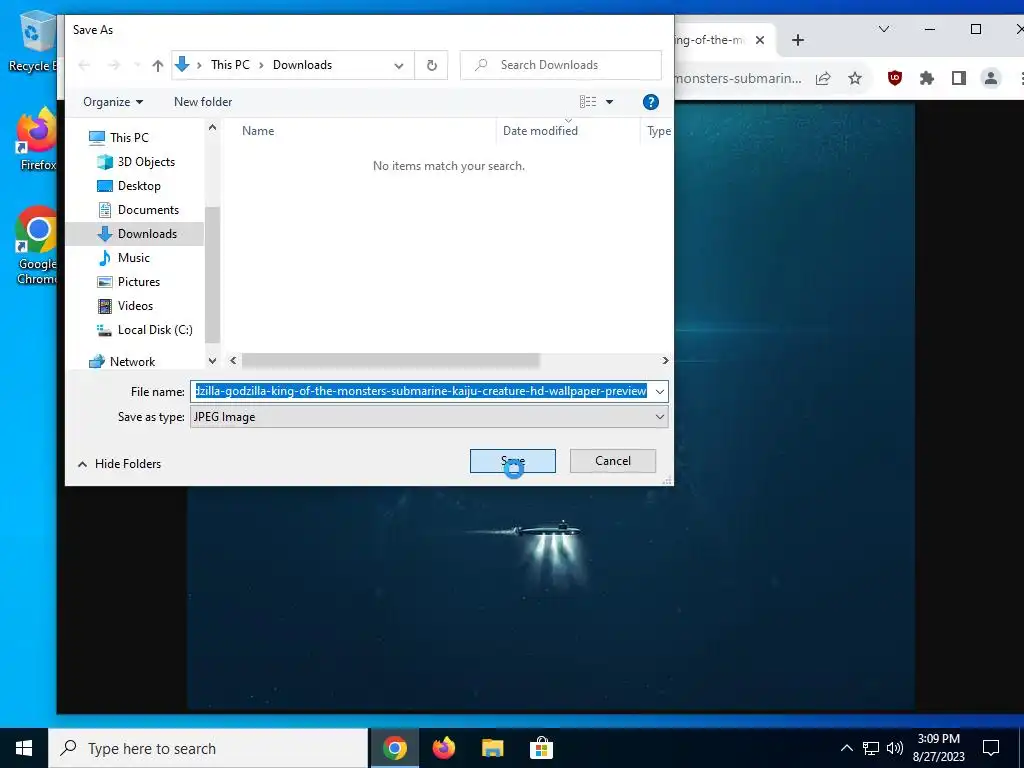Sort files by Date modified column
1024x768 pixels.
click(540, 131)
